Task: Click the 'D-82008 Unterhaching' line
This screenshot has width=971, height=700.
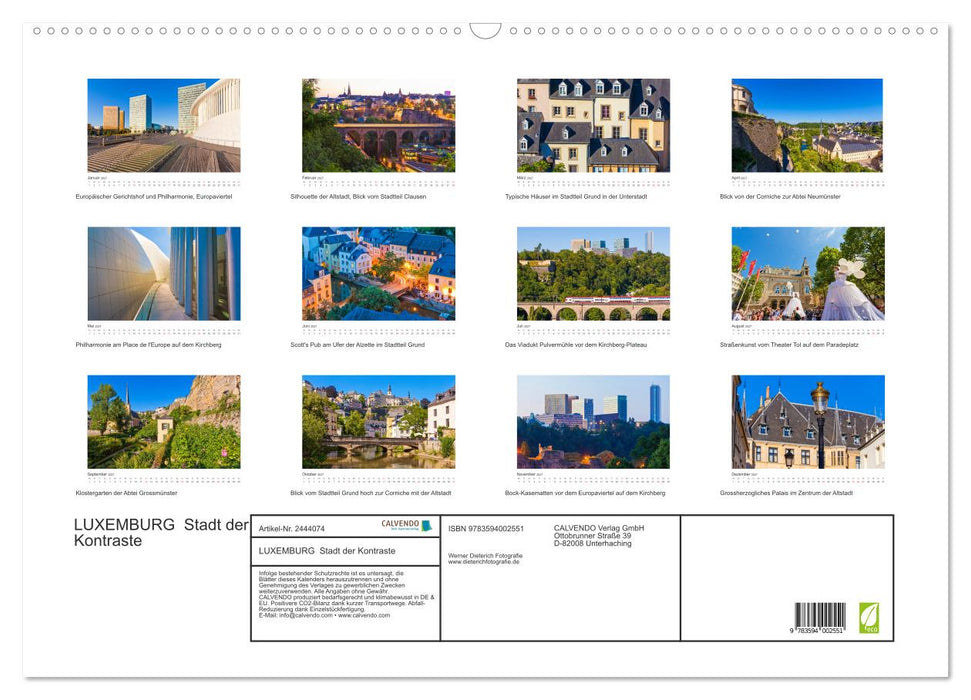Action: point(593,543)
